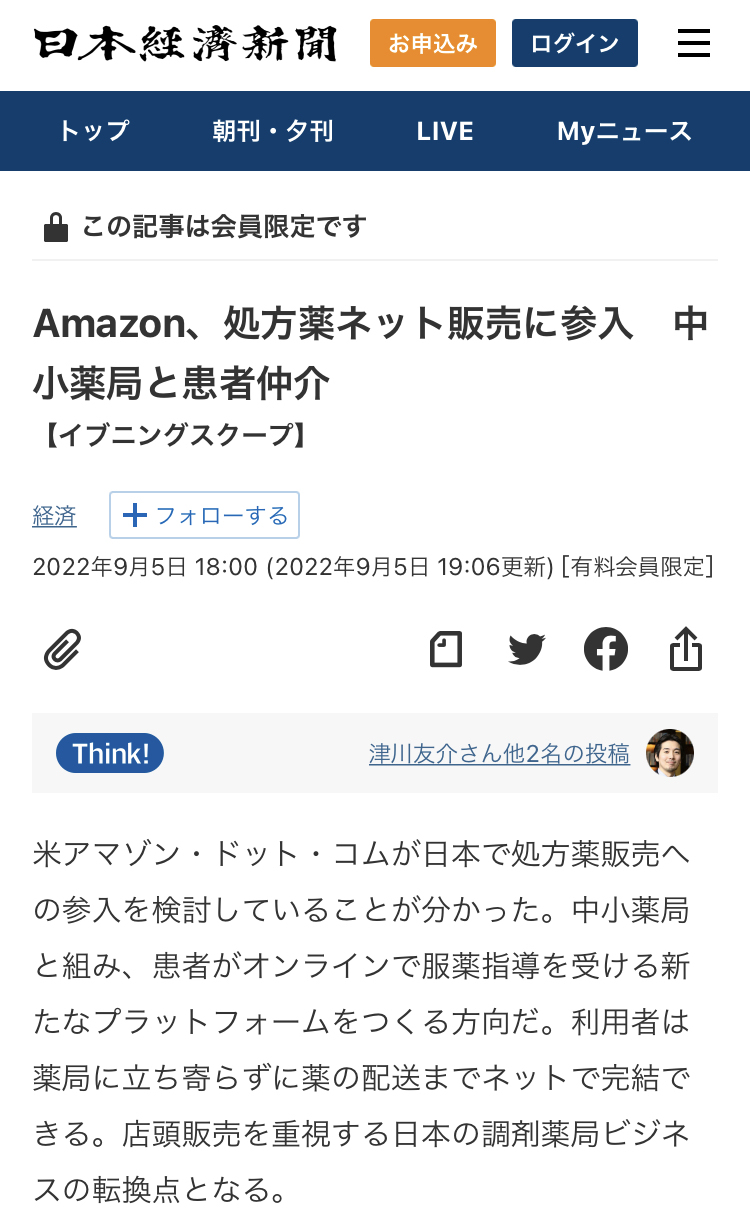Screen dimensions: 750x1216
Task: Open the 経済 category link
Action: coord(55,515)
